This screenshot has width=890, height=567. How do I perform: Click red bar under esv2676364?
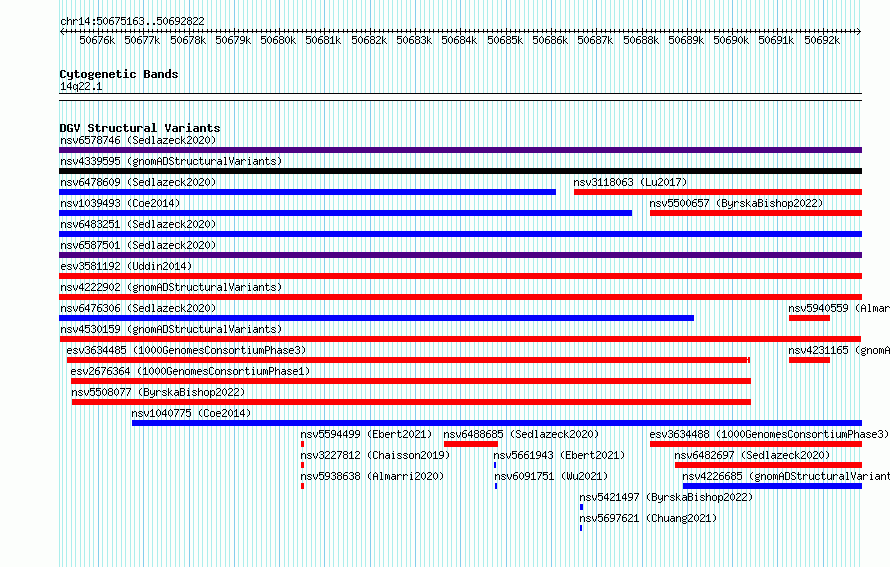tap(411, 381)
